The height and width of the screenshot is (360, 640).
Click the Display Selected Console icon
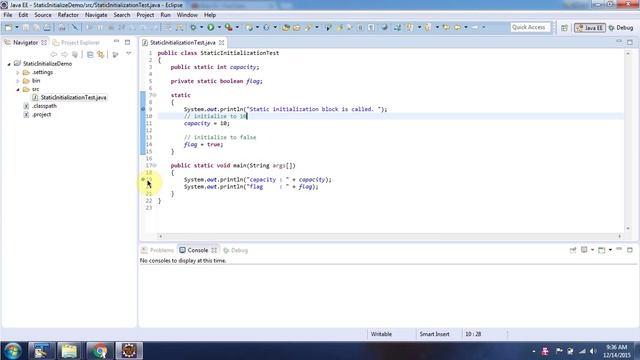584,250
